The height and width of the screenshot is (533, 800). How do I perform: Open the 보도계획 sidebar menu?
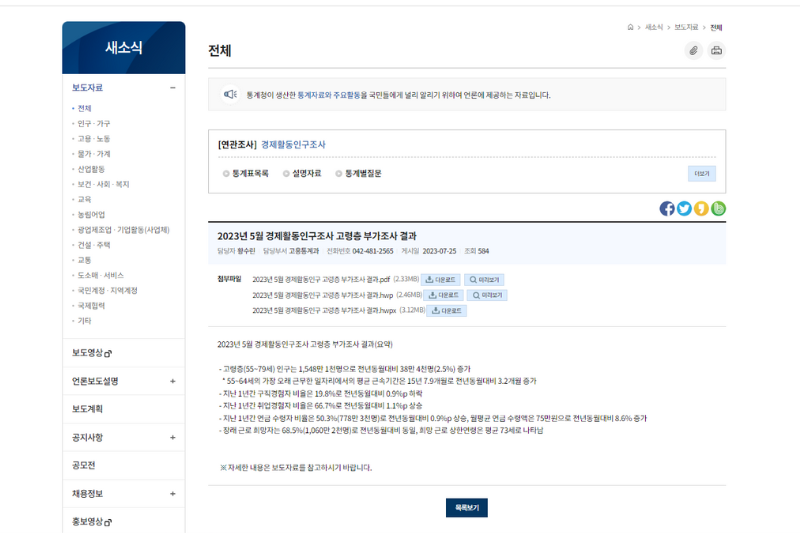point(88,409)
